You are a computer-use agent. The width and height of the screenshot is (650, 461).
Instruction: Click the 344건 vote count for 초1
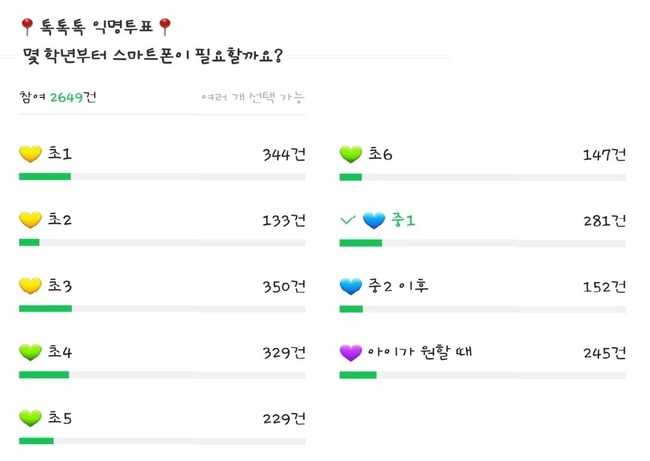tap(284, 154)
